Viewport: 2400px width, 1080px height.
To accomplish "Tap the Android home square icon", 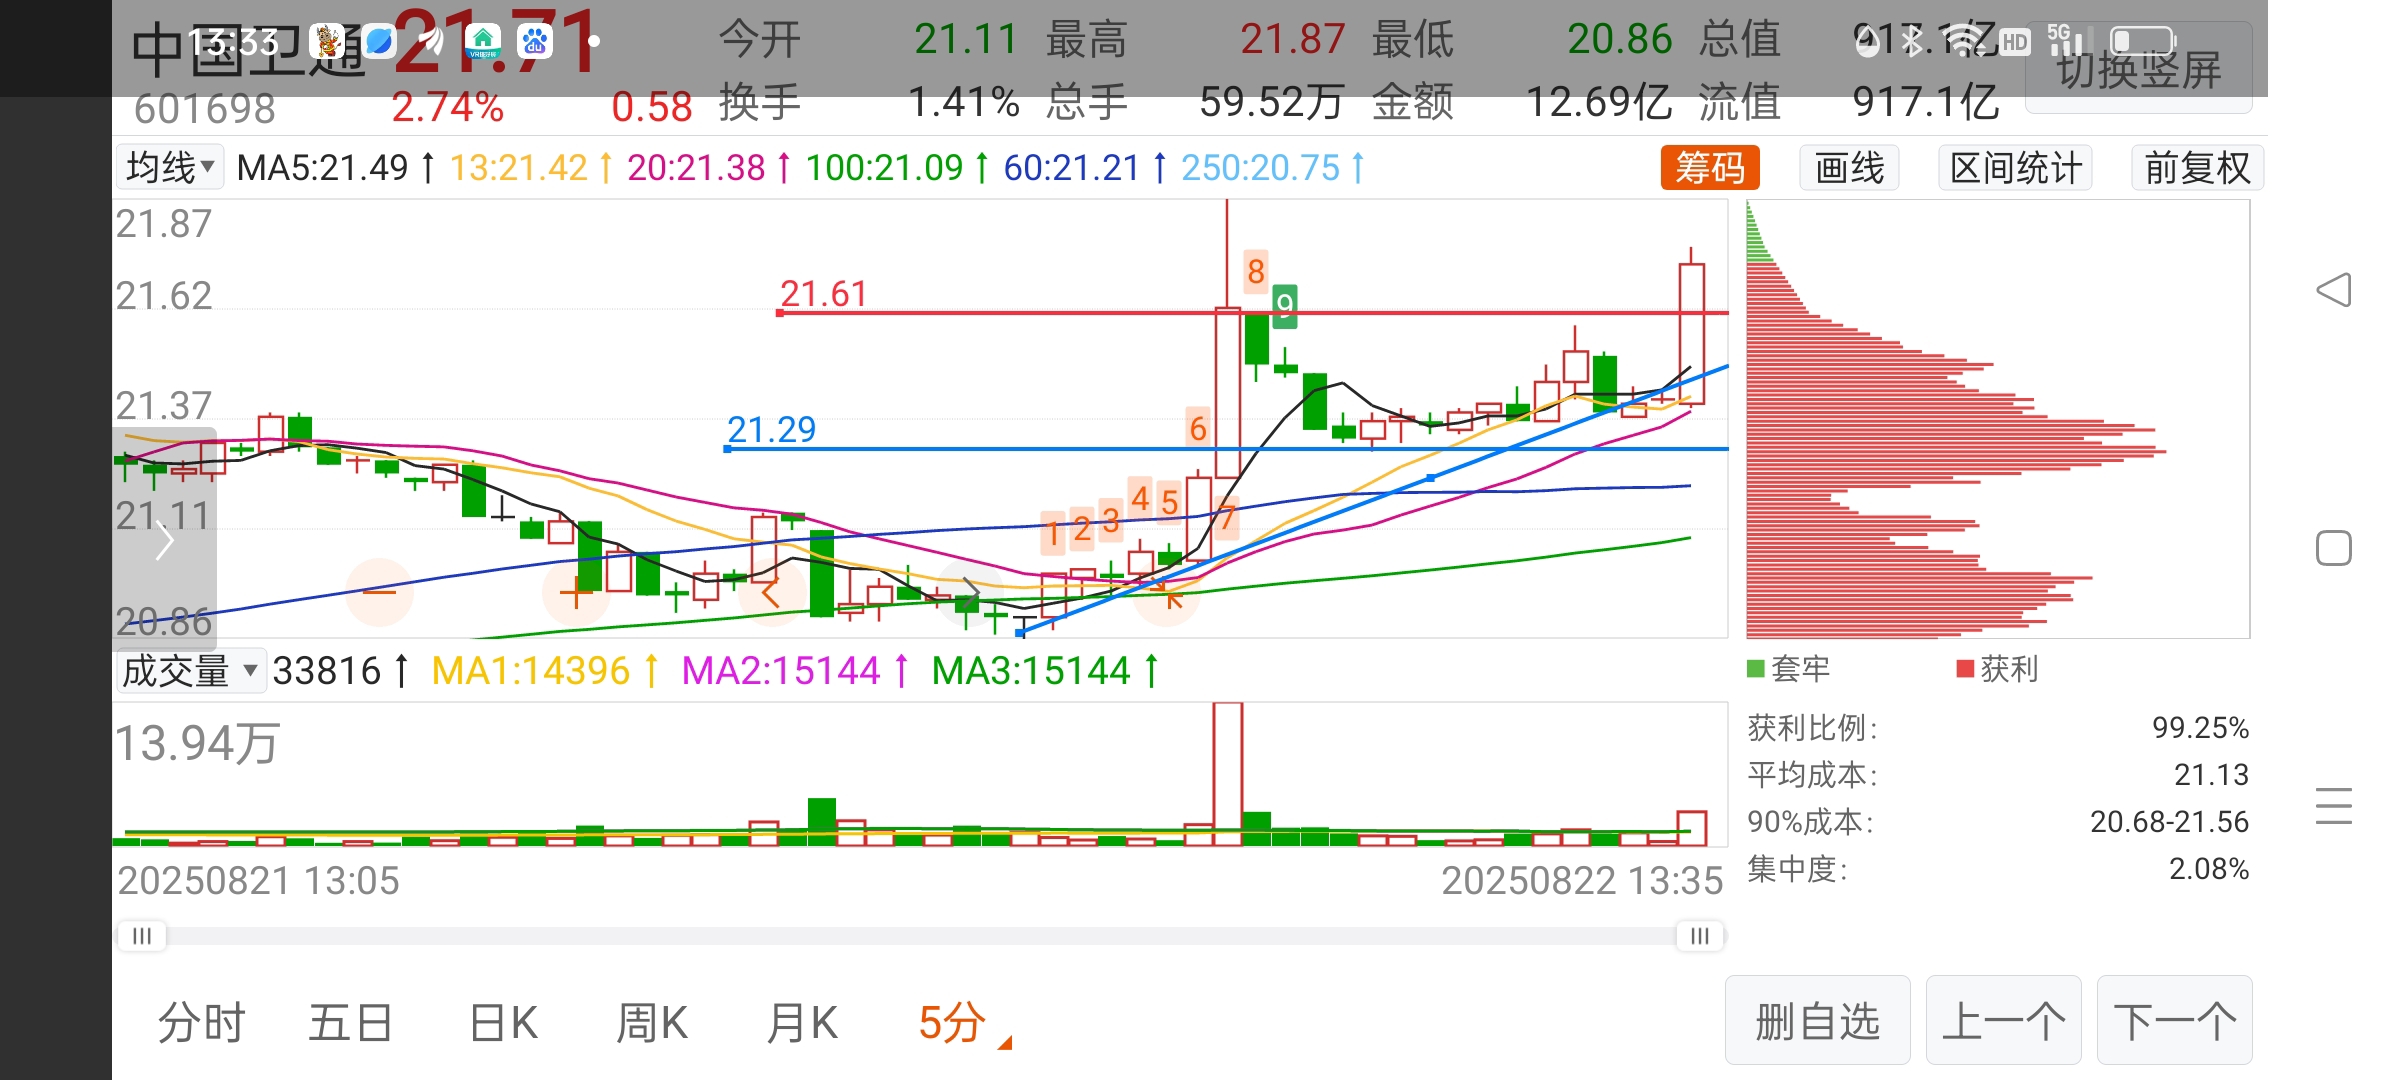I will (x=2334, y=548).
